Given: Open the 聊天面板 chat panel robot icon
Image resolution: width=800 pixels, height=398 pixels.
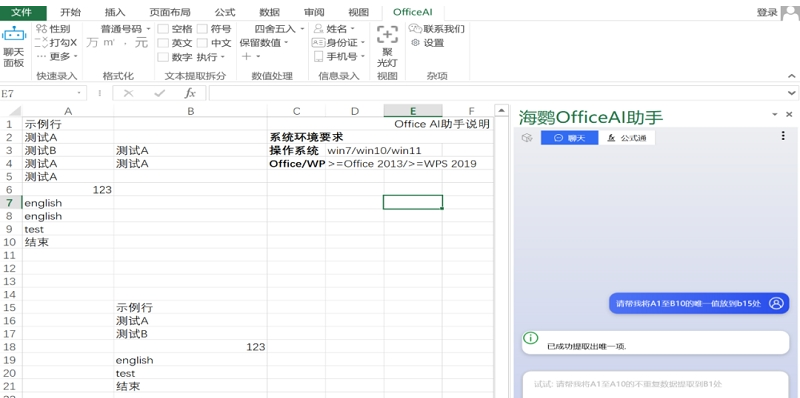Looking at the screenshot, I should pyautogui.click(x=14, y=35).
